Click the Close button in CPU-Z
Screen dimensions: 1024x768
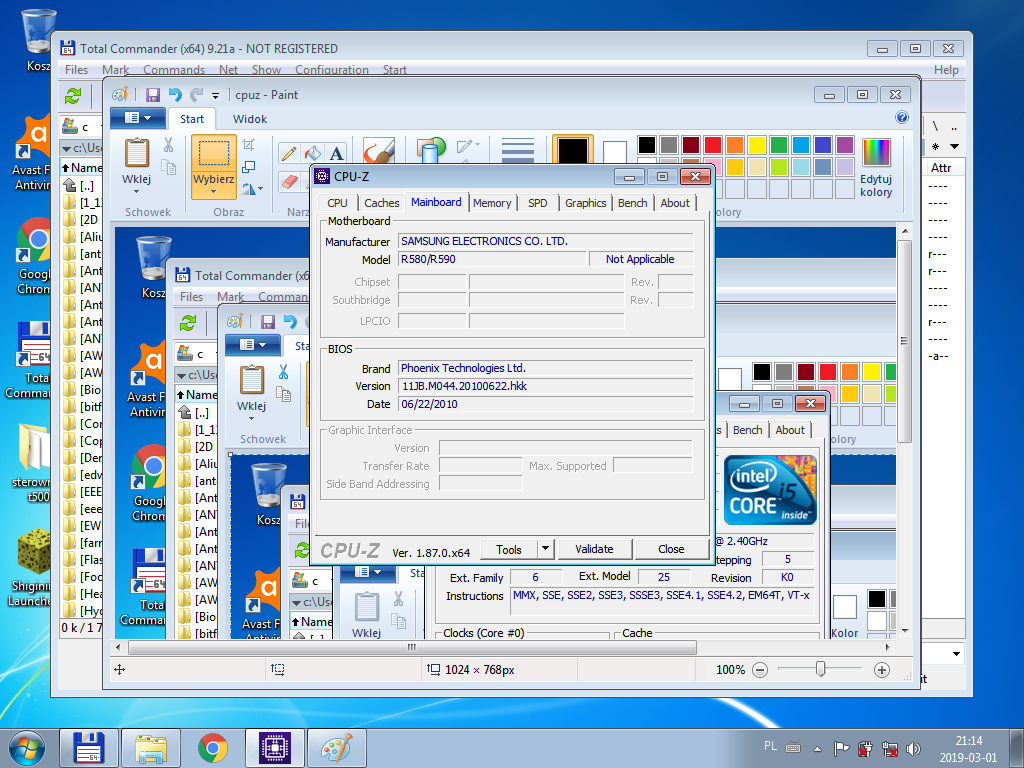tap(671, 549)
